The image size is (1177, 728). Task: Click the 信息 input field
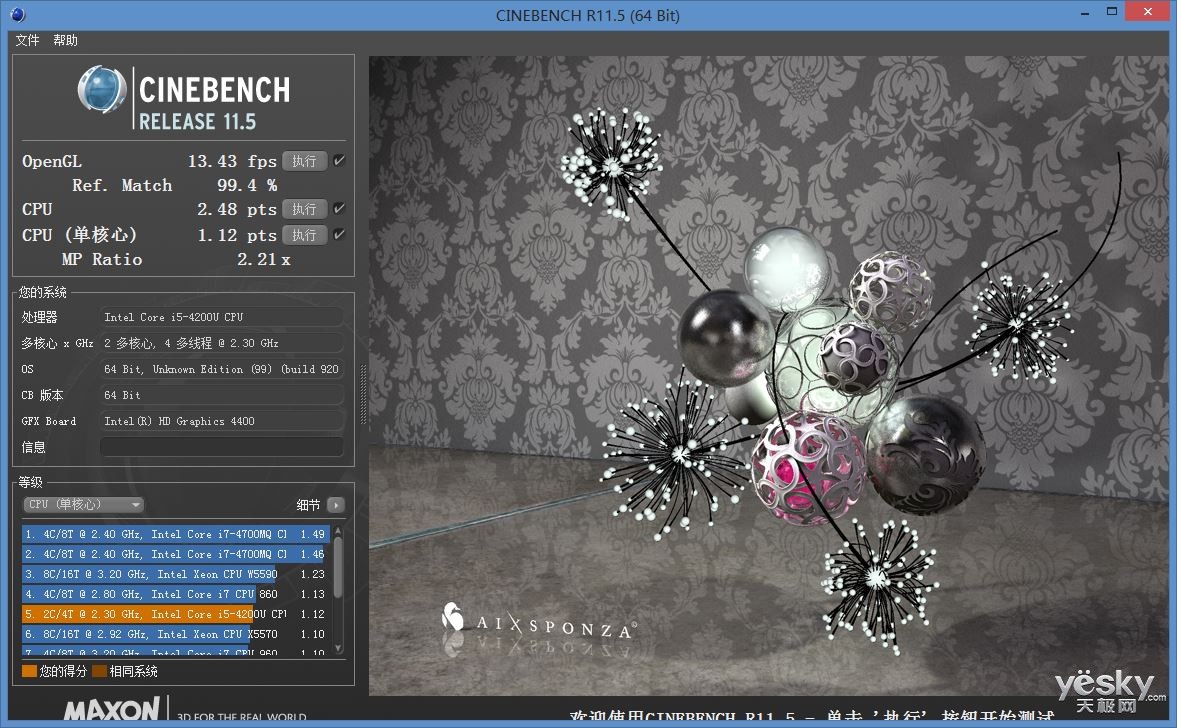[x=221, y=447]
